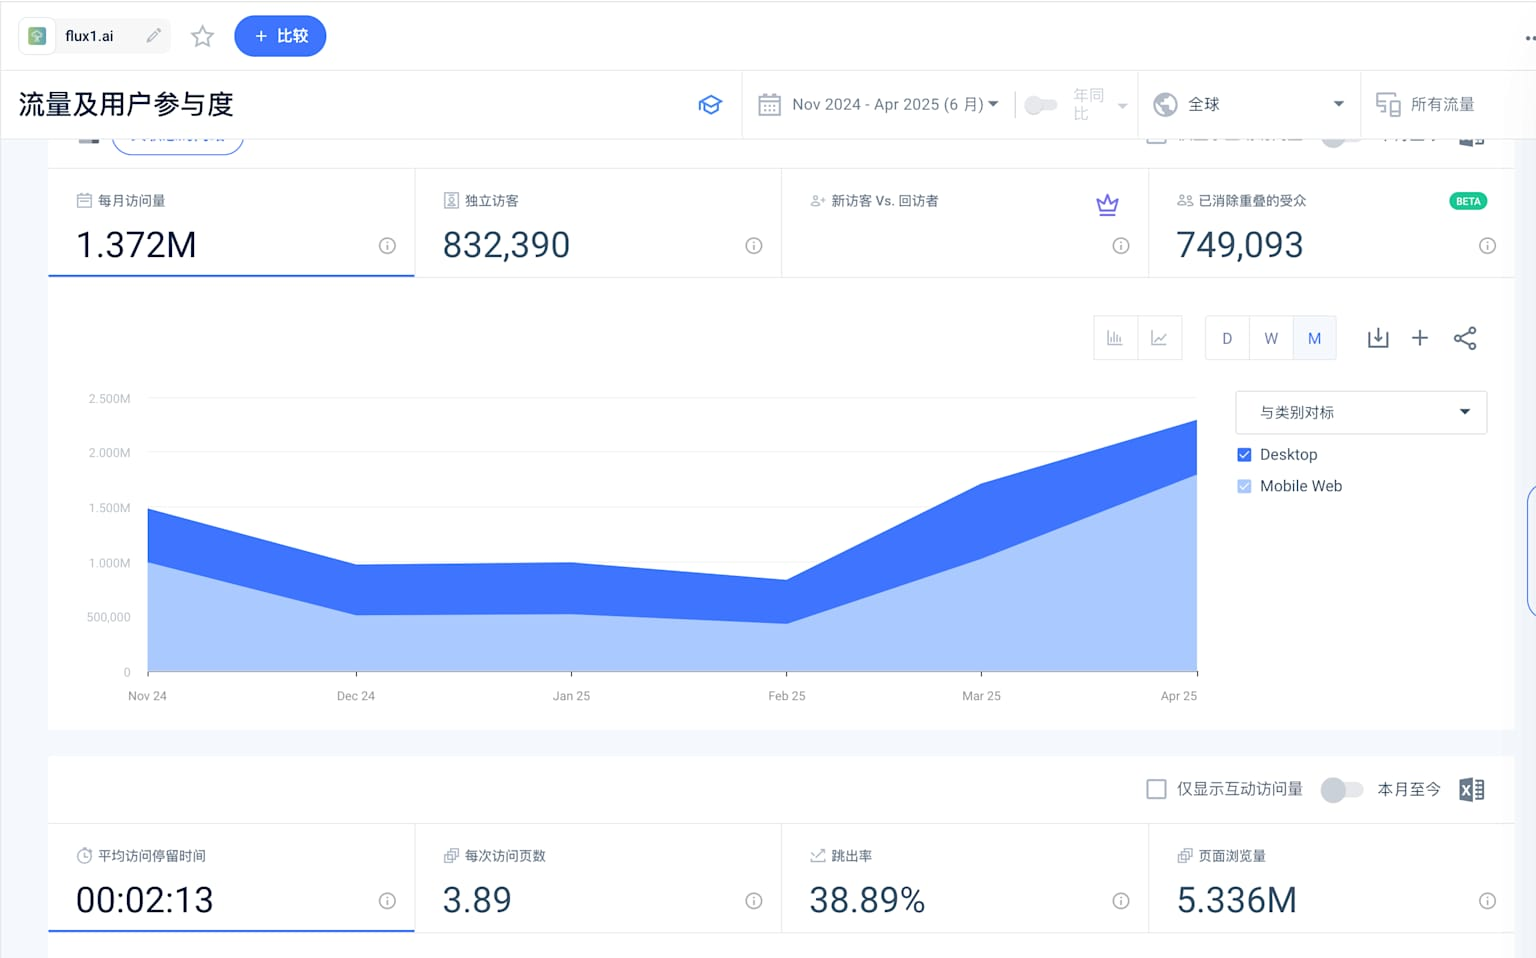Click the + 比较 compare button
This screenshot has height=958, width=1536.
click(280, 36)
